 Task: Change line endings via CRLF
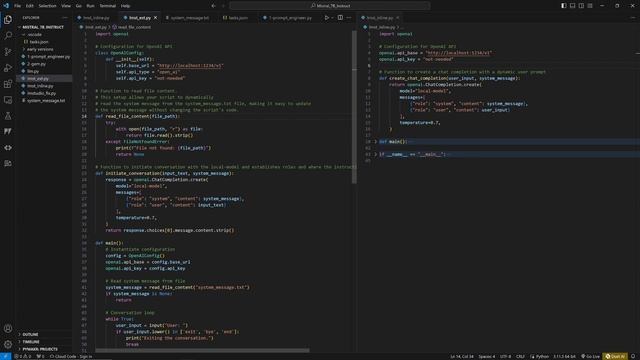pyautogui.click(x=520, y=356)
